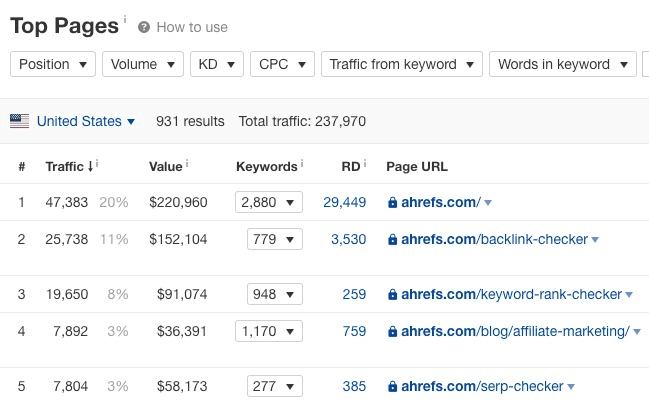
Task: Open the ahrefs.com/backlink-checker link
Action: 495,239
